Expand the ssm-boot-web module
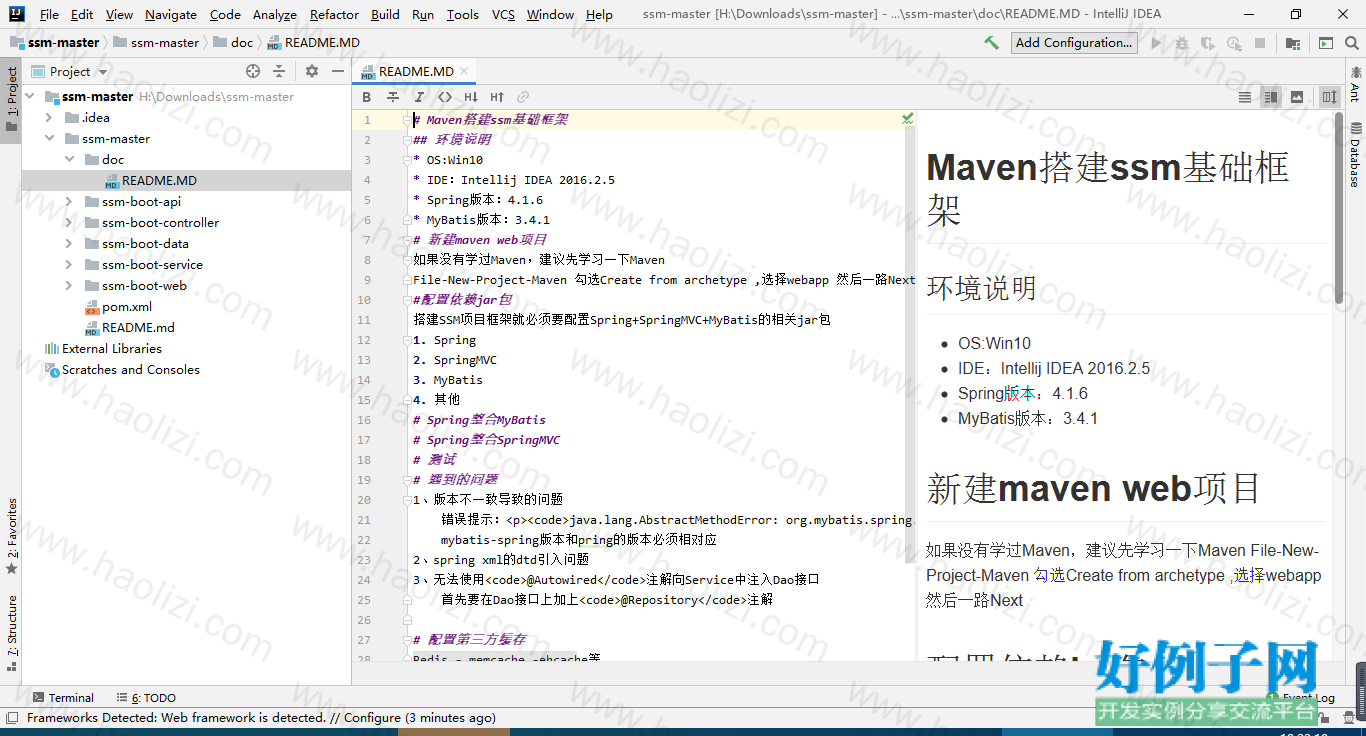Image resolution: width=1366 pixels, height=736 pixels. (70, 286)
